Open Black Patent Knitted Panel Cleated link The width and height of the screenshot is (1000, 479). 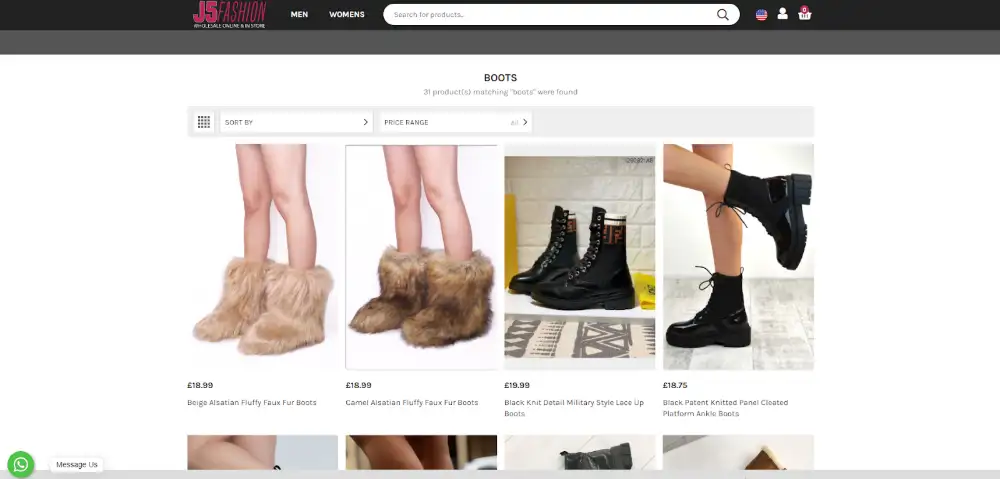pyautogui.click(x=725, y=408)
